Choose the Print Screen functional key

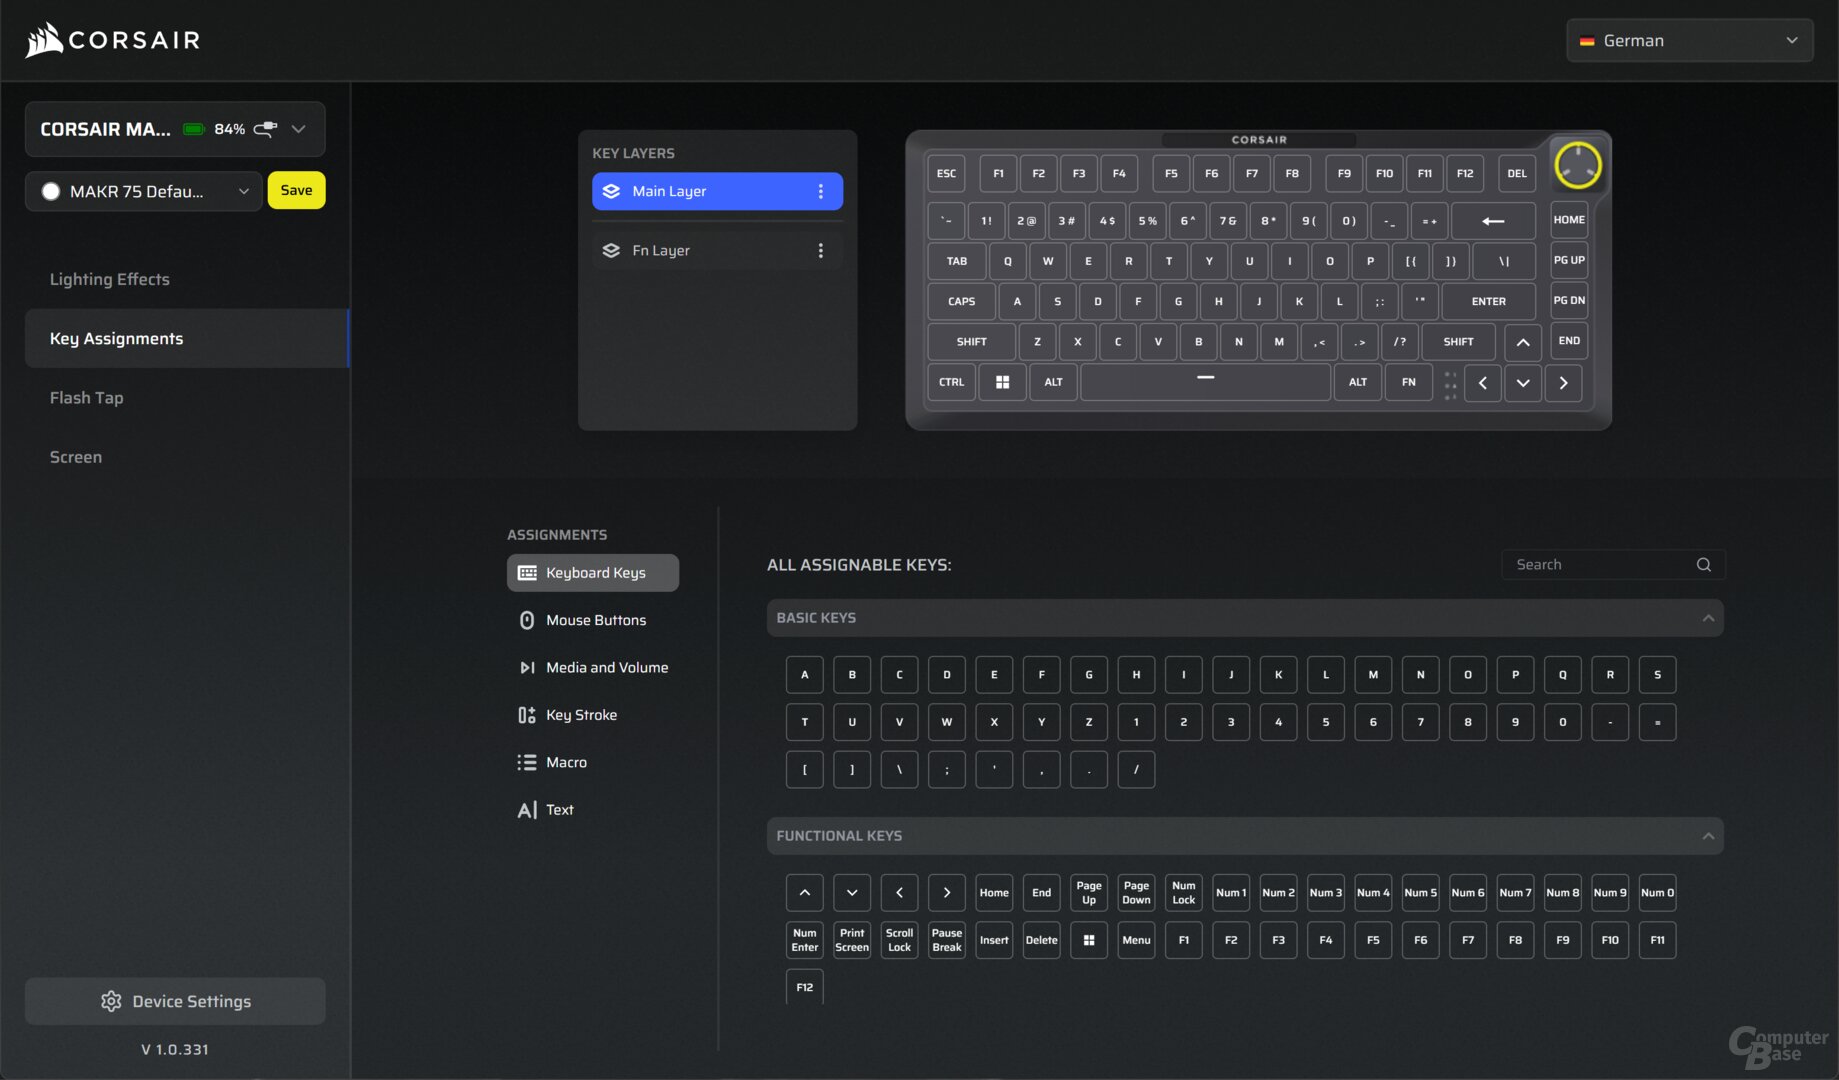point(852,940)
